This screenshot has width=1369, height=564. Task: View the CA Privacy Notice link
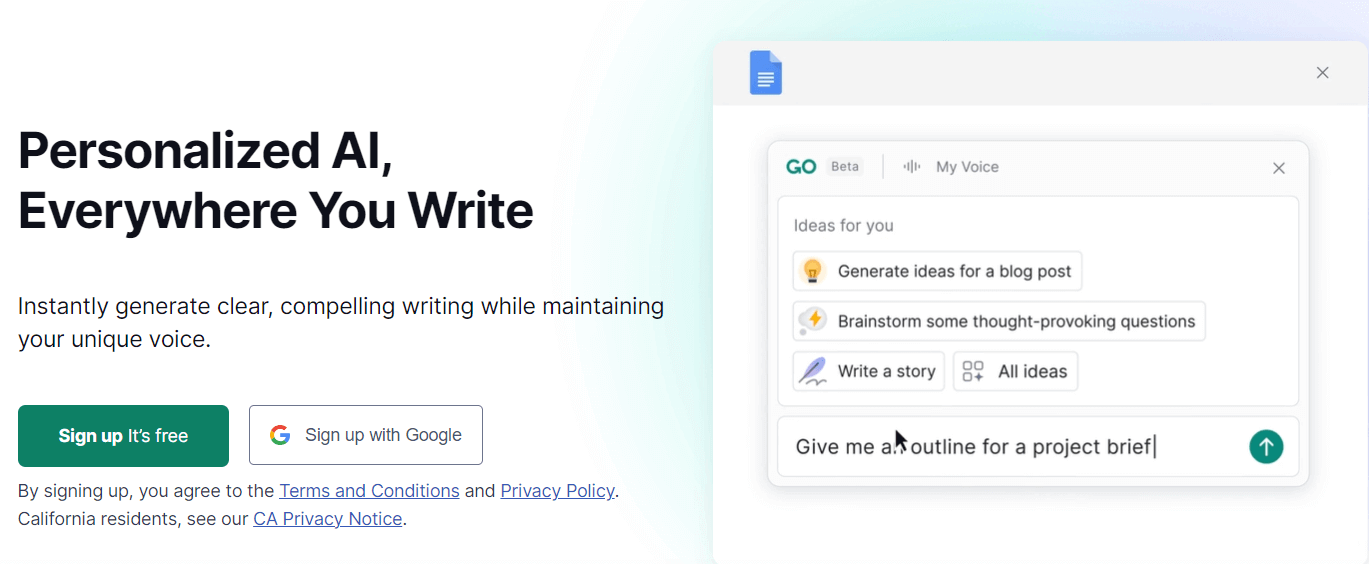[327, 519]
